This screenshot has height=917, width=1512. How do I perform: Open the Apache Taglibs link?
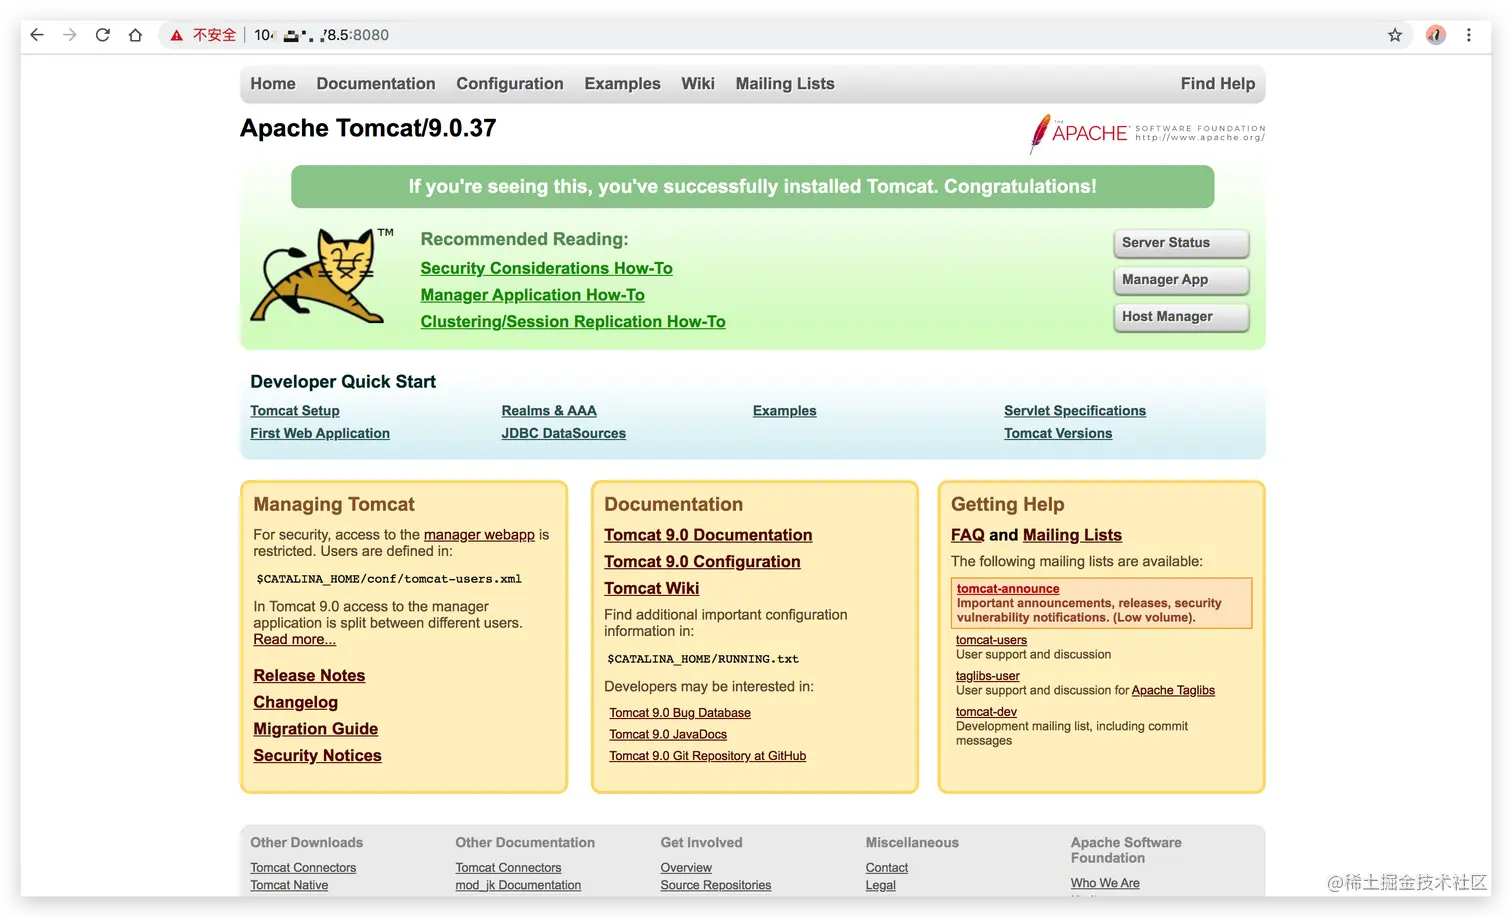pos(1173,691)
